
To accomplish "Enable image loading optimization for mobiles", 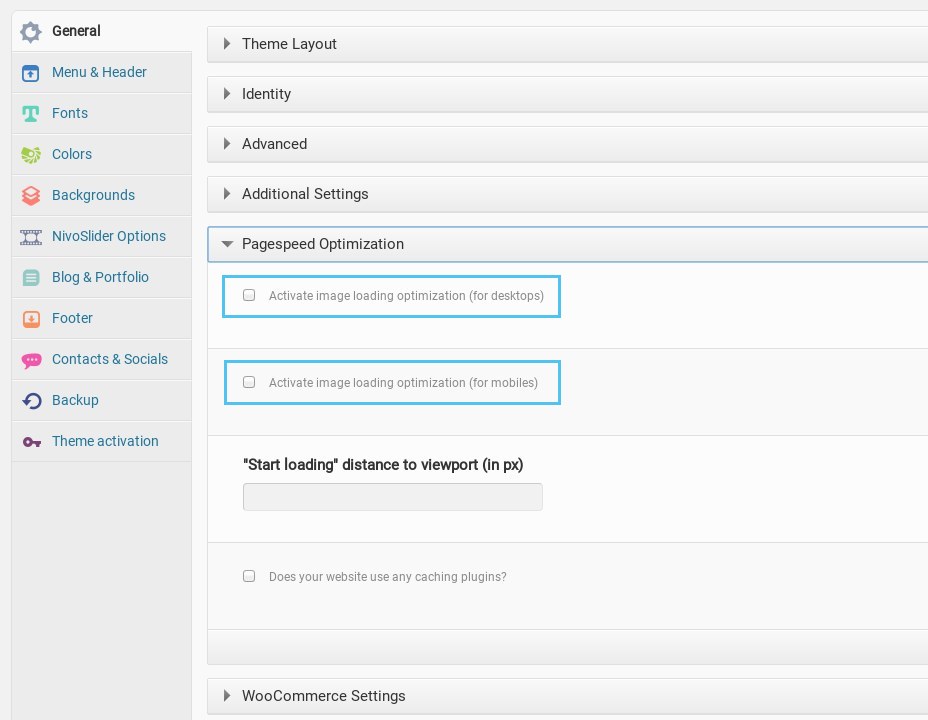I will pyautogui.click(x=249, y=382).
